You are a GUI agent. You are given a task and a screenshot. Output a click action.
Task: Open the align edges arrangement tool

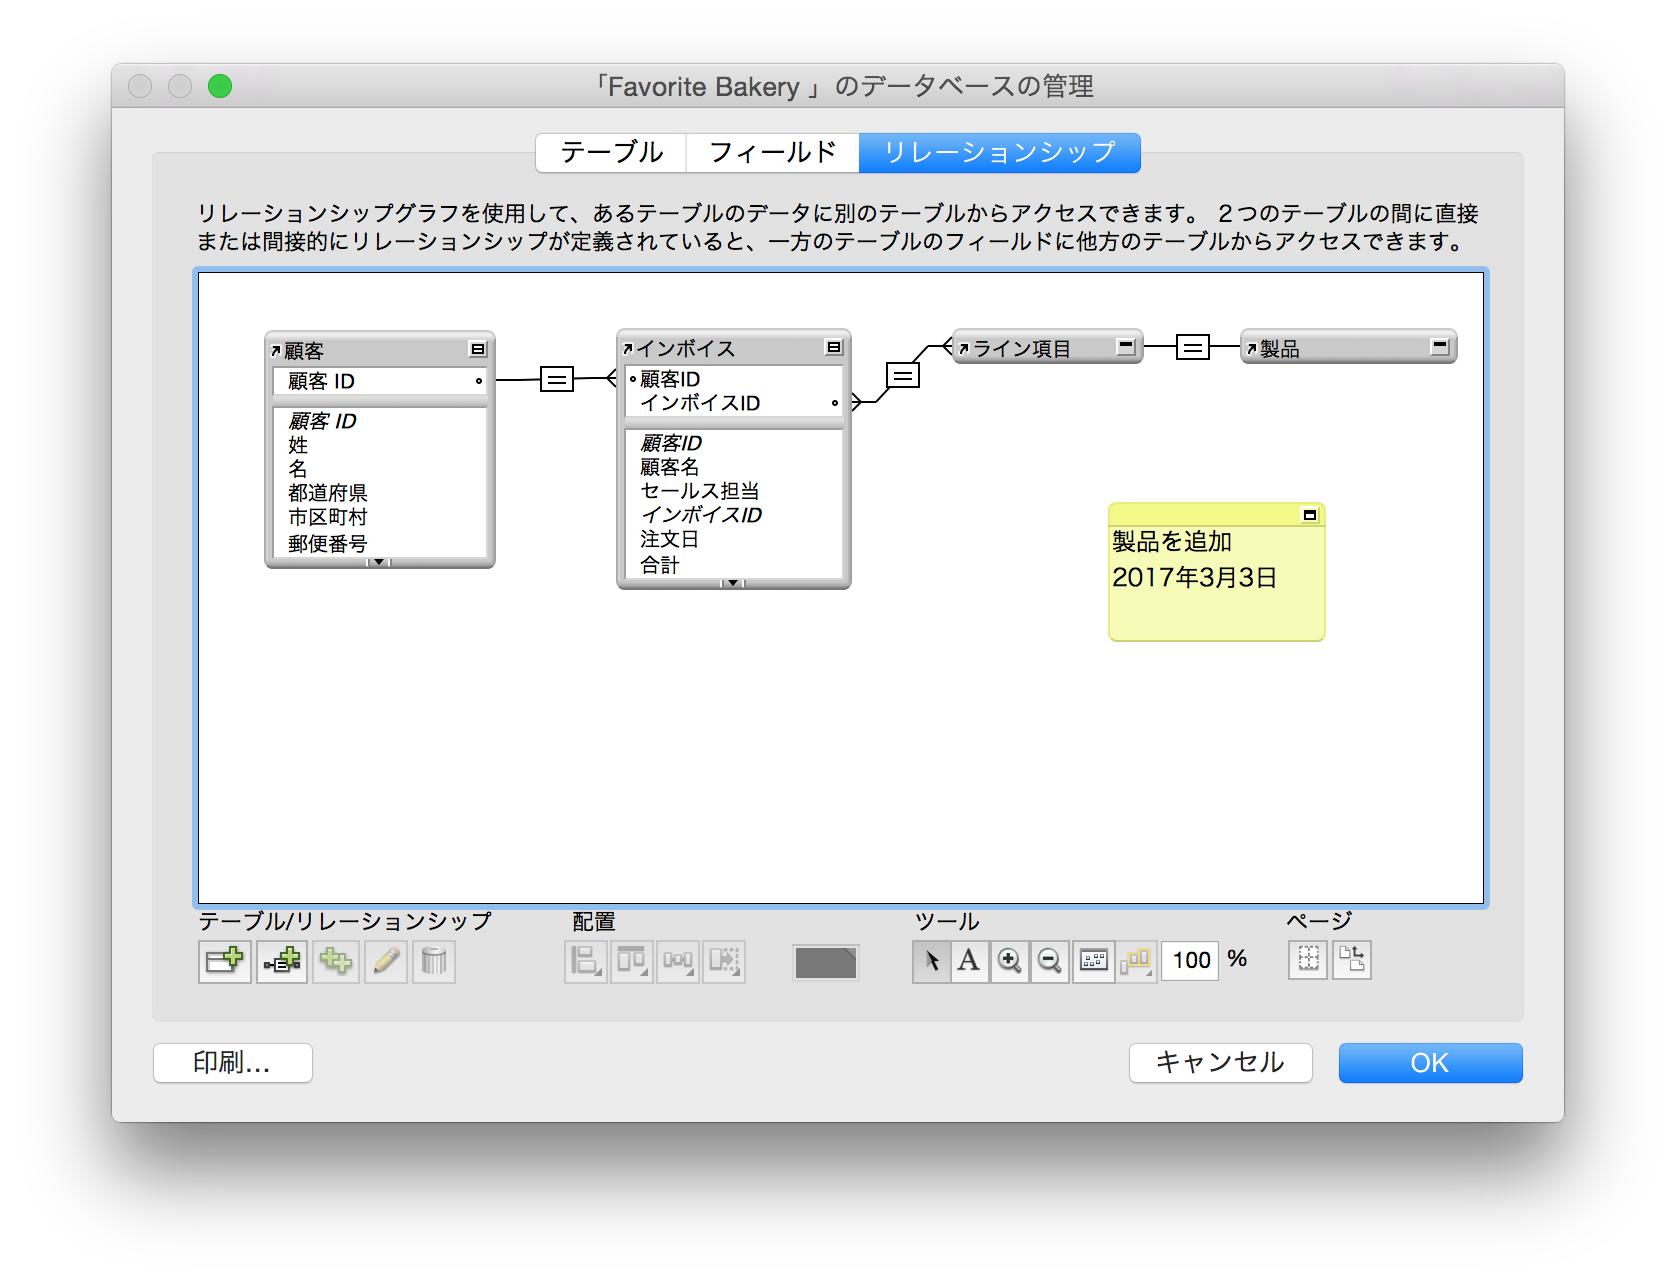pos(586,962)
